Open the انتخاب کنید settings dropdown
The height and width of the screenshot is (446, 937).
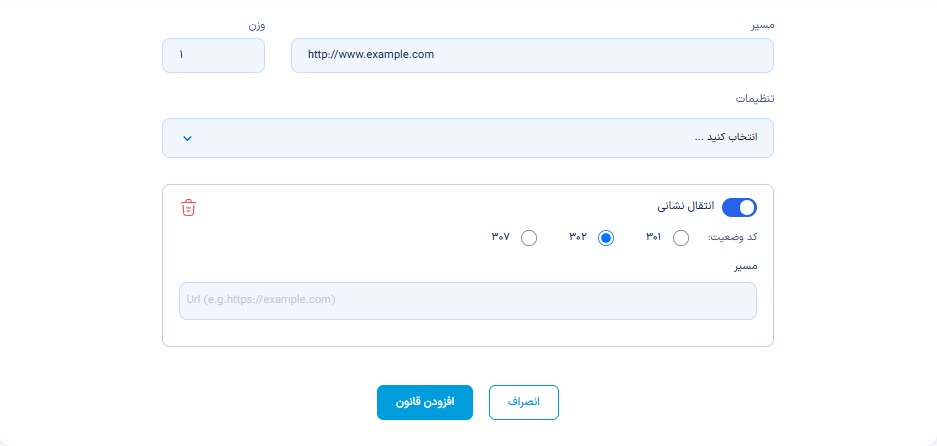pos(468,138)
